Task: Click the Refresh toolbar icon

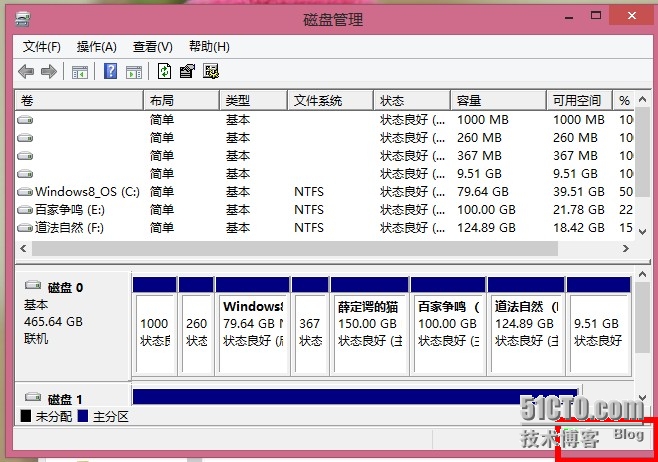Action: (165, 71)
